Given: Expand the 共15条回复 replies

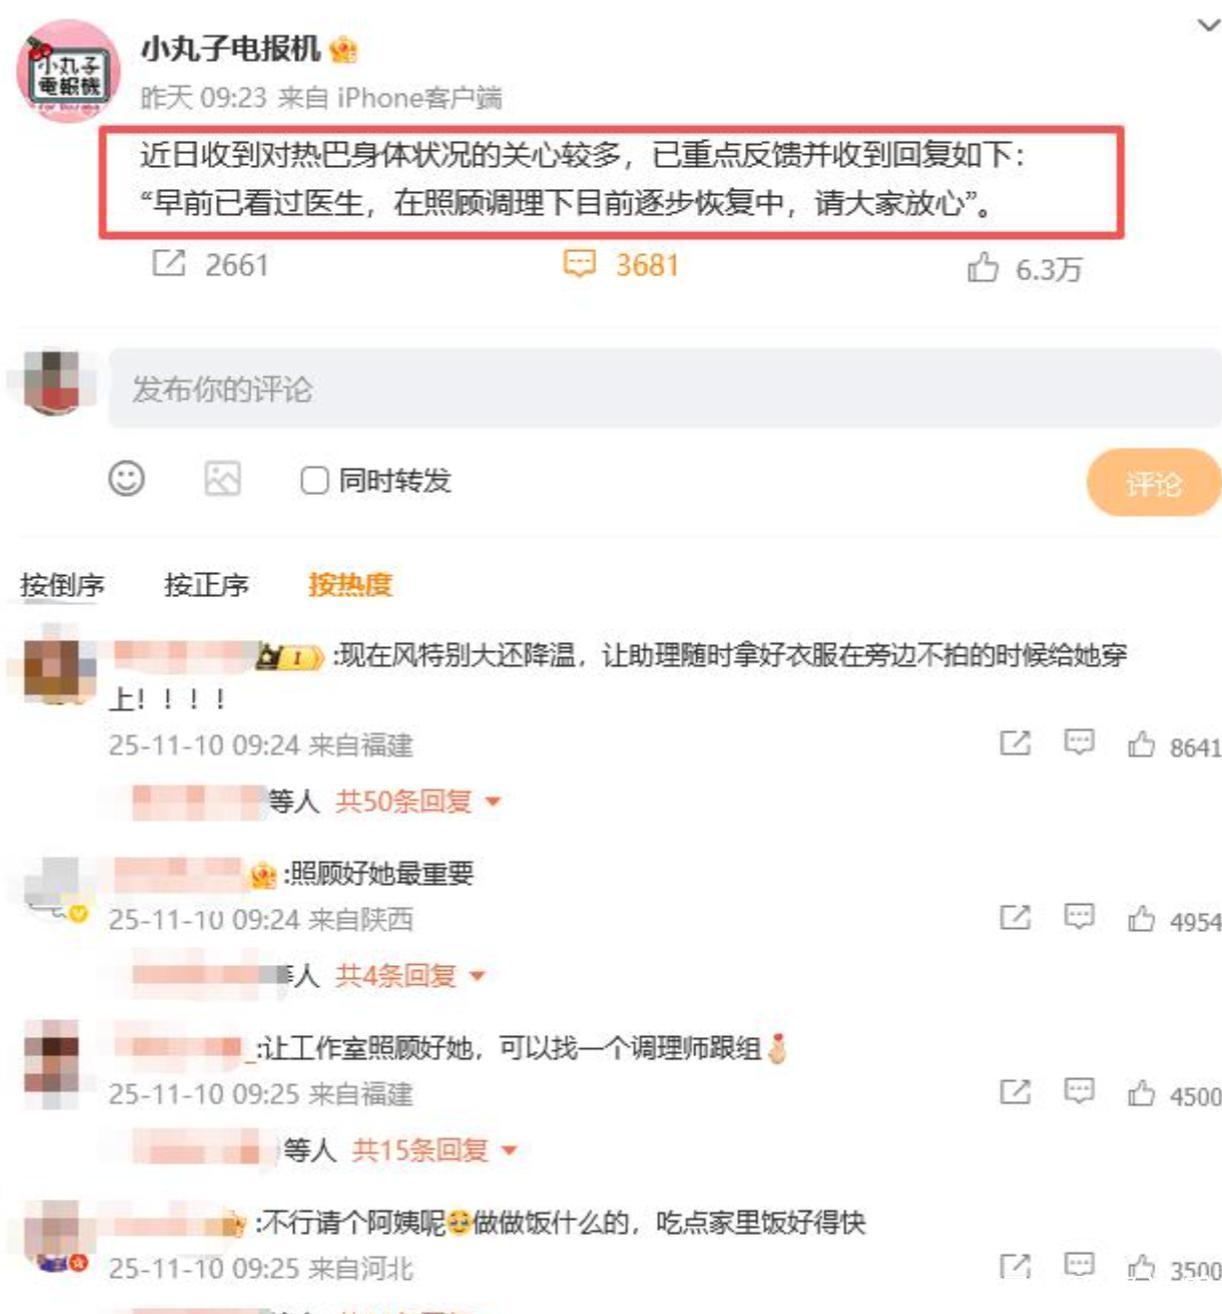Looking at the screenshot, I should [x=434, y=1150].
